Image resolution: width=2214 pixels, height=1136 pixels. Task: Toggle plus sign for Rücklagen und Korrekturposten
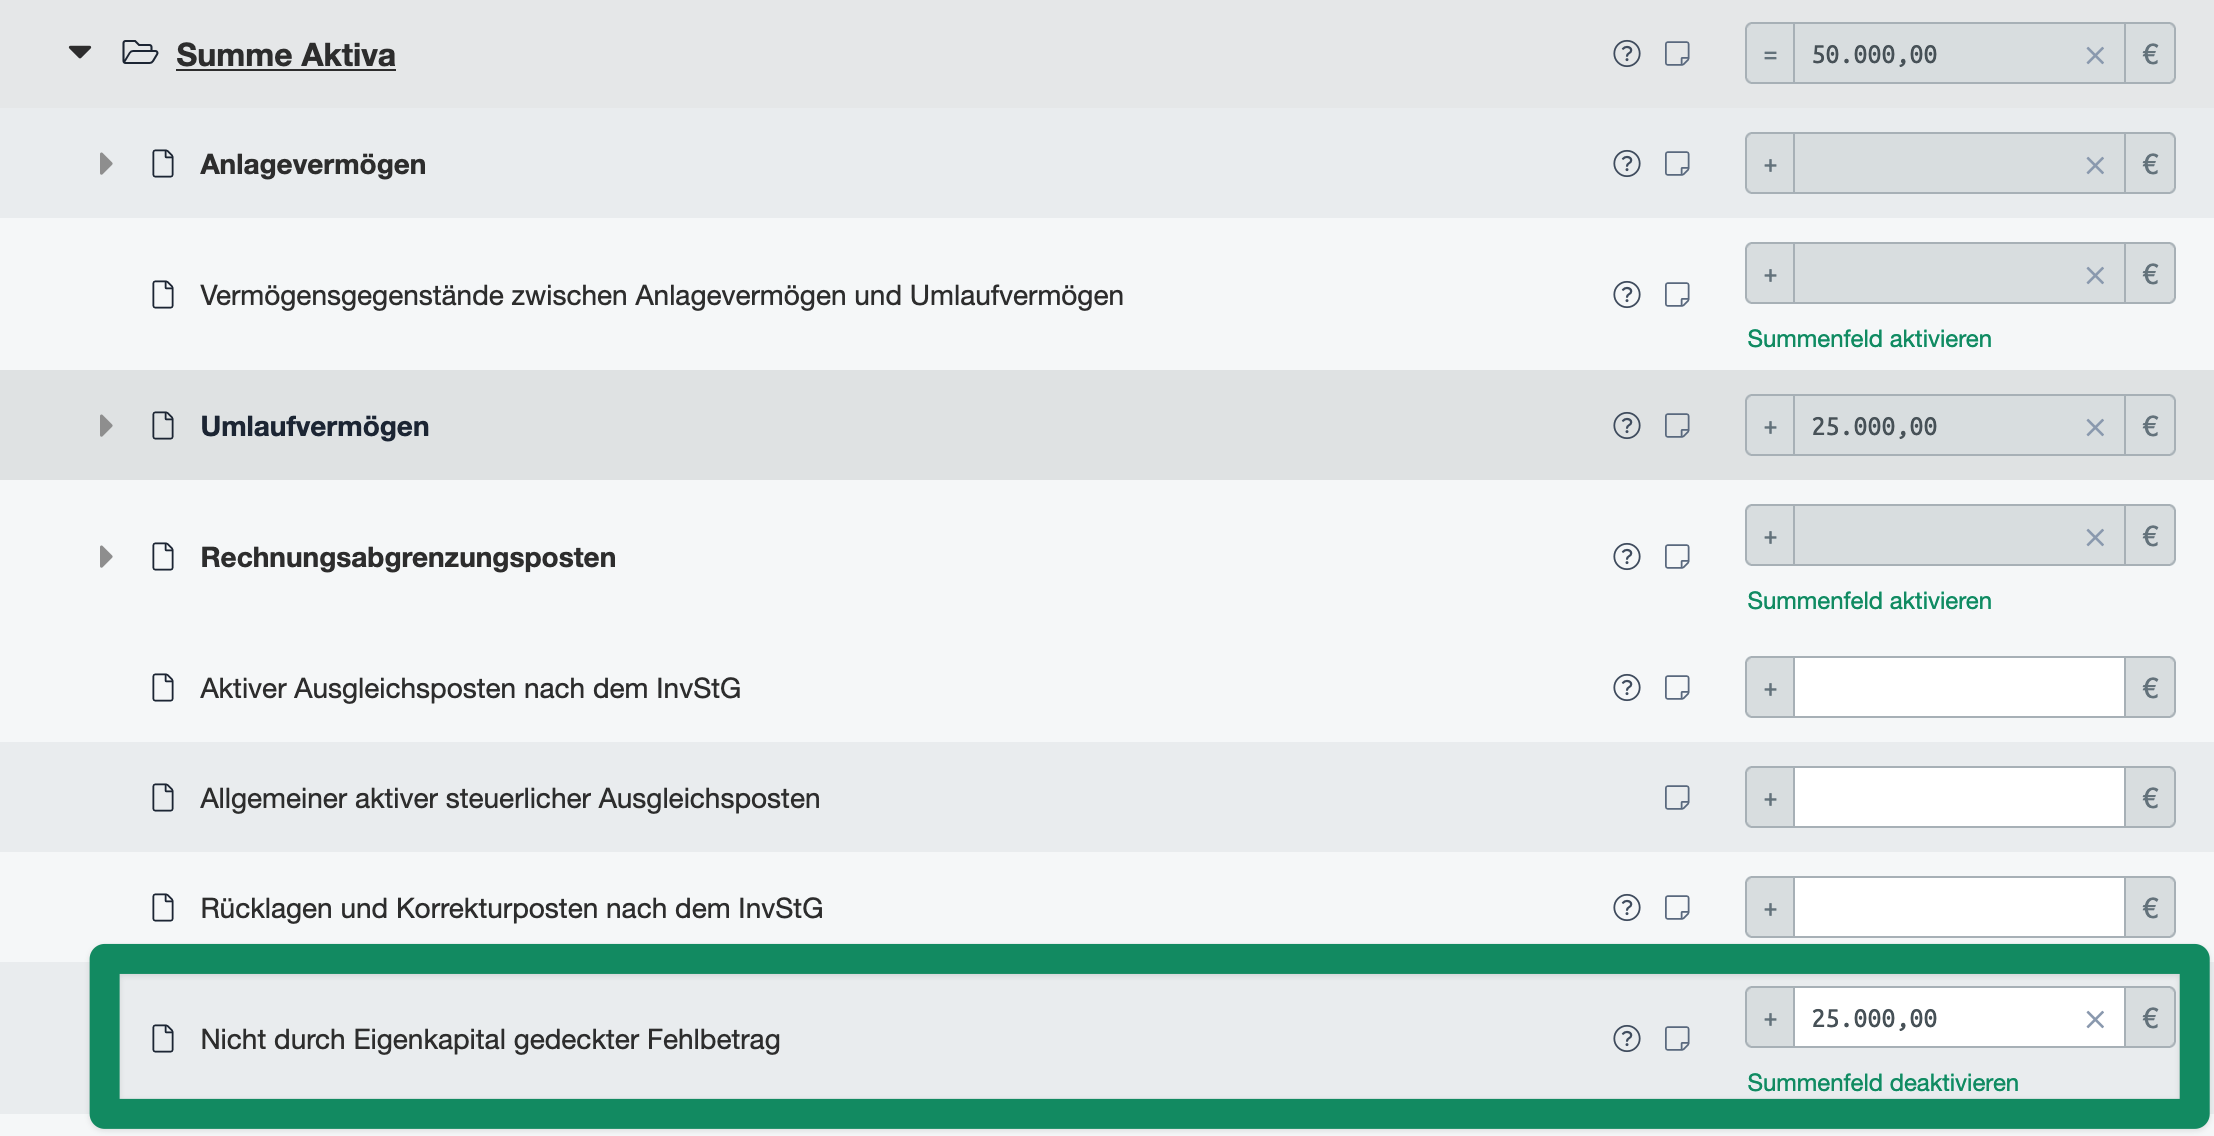pos(1770,909)
